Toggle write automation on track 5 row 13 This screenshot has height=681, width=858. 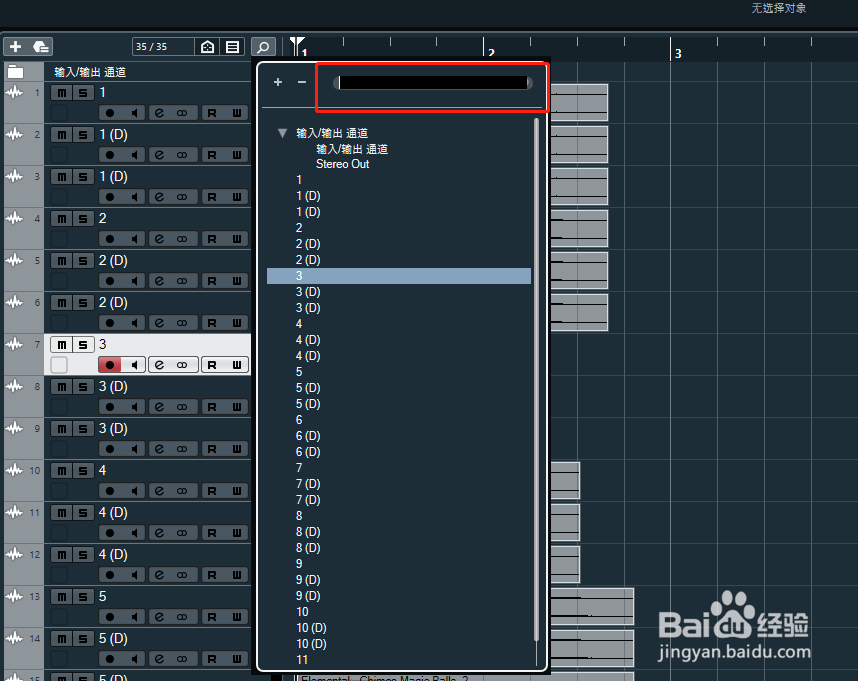[237, 617]
